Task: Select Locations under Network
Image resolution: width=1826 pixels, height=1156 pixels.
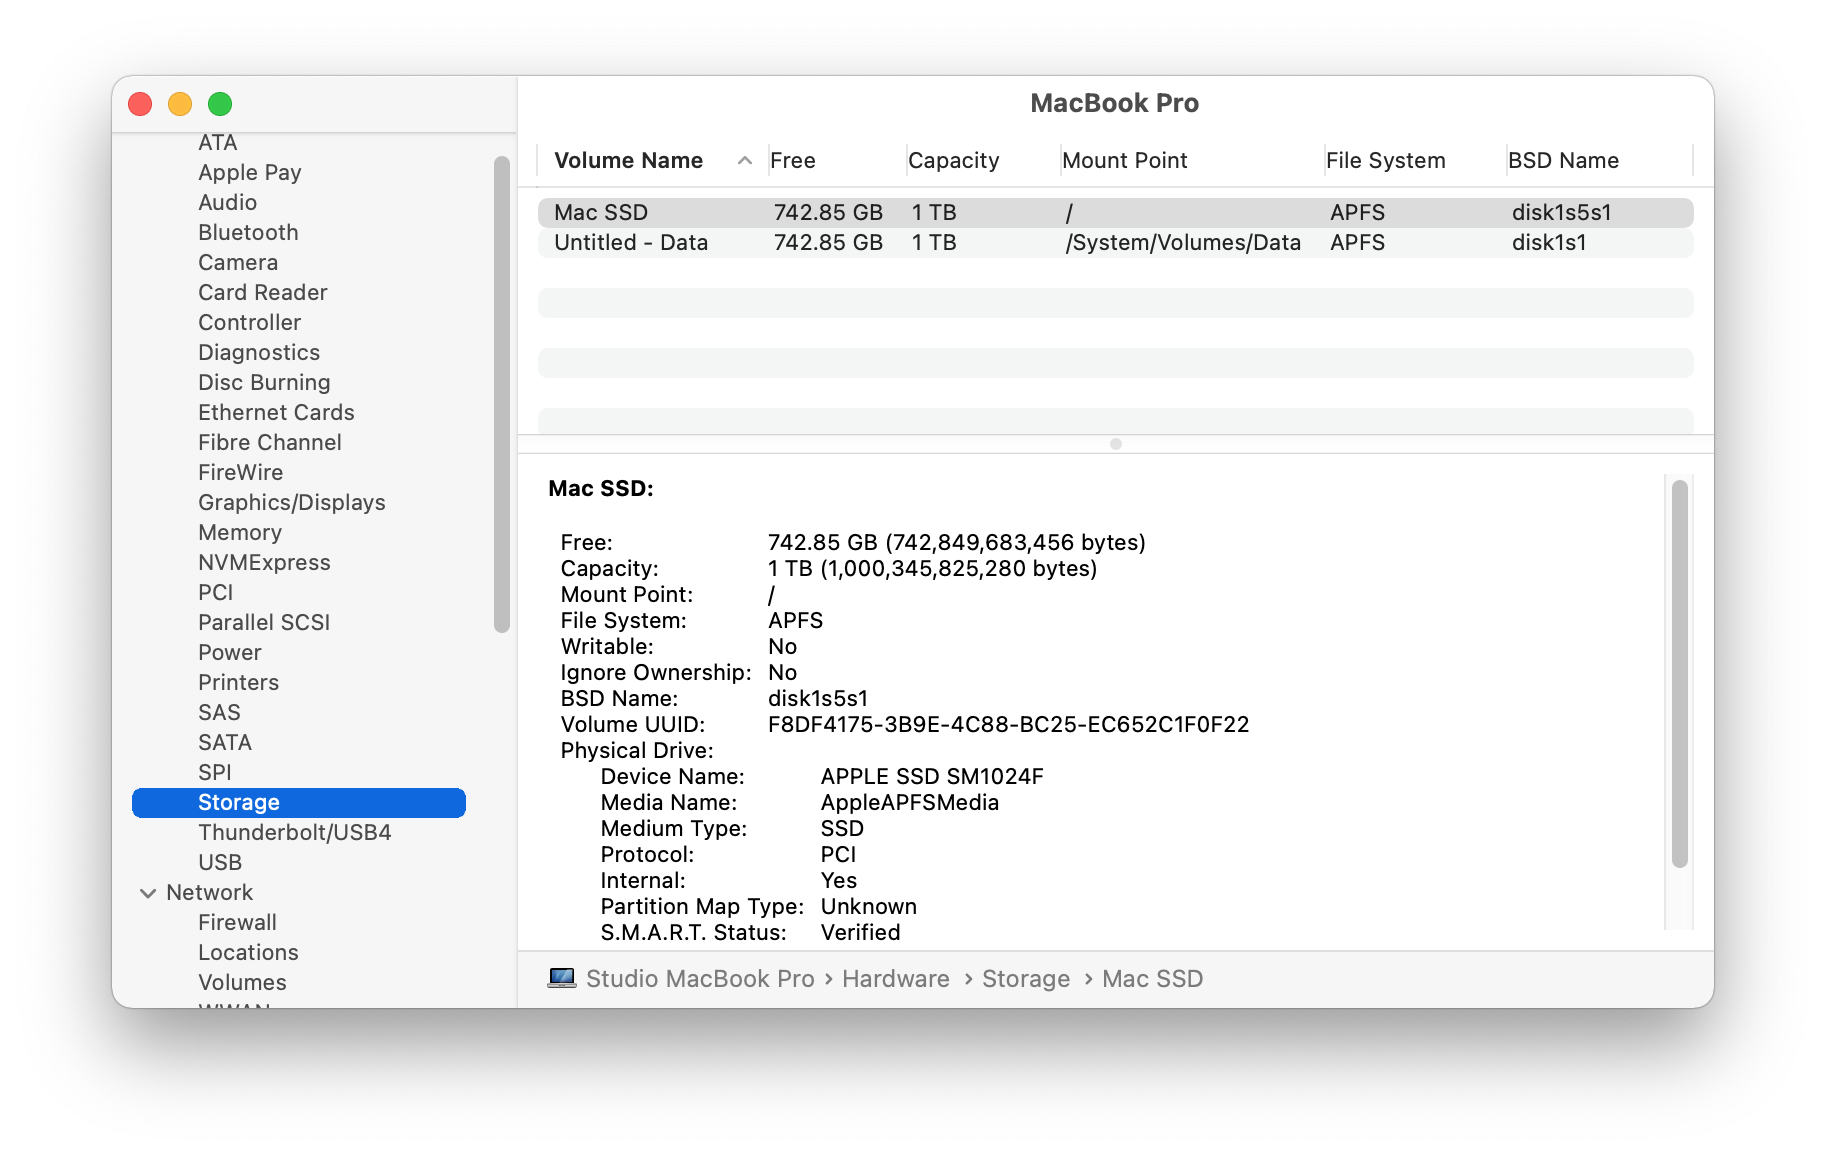Action: tap(249, 952)
